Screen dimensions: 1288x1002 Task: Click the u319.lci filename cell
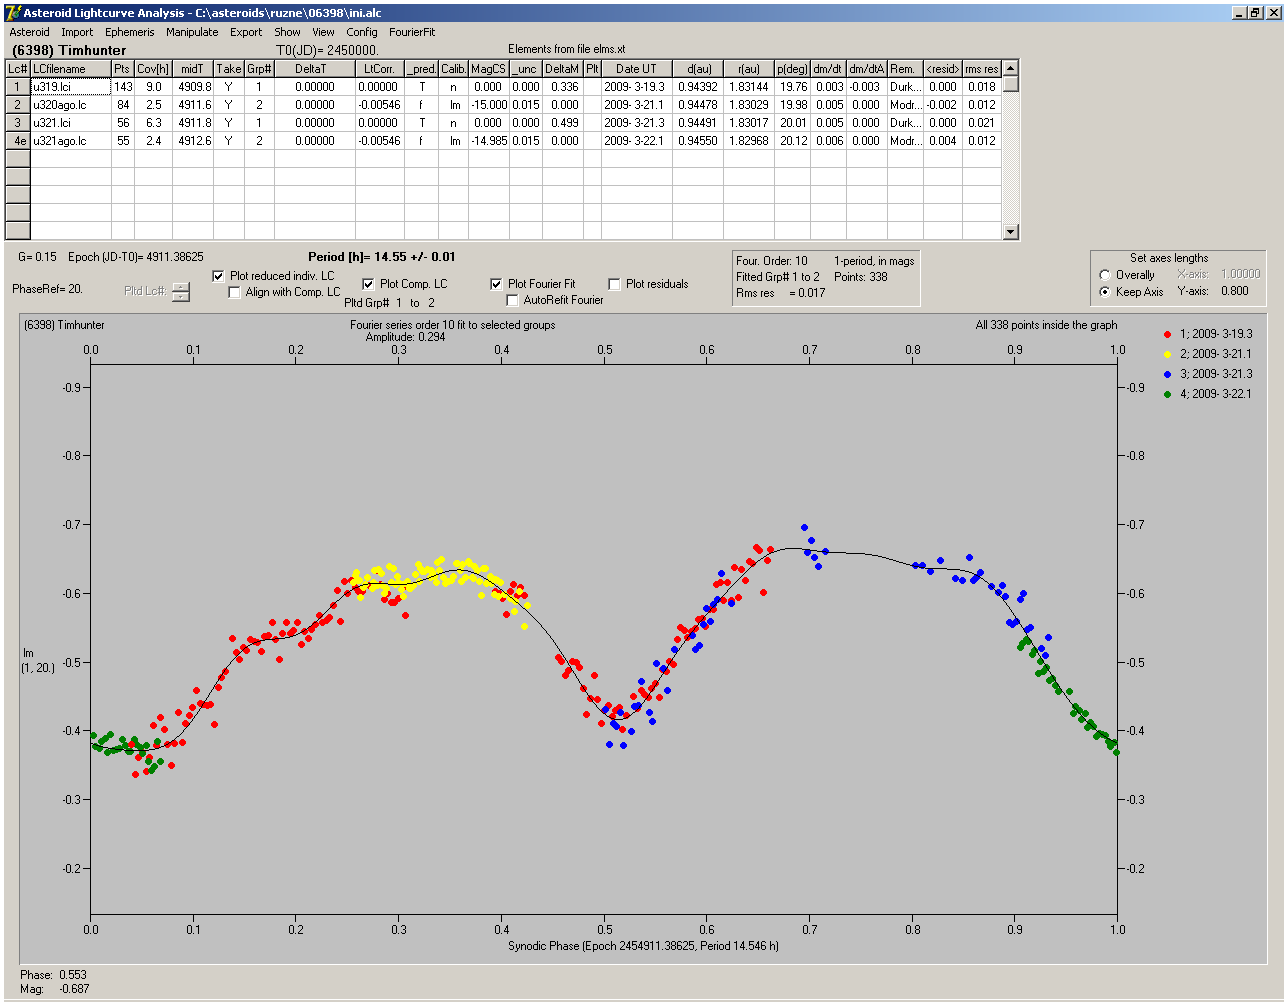tap(71, 87)
